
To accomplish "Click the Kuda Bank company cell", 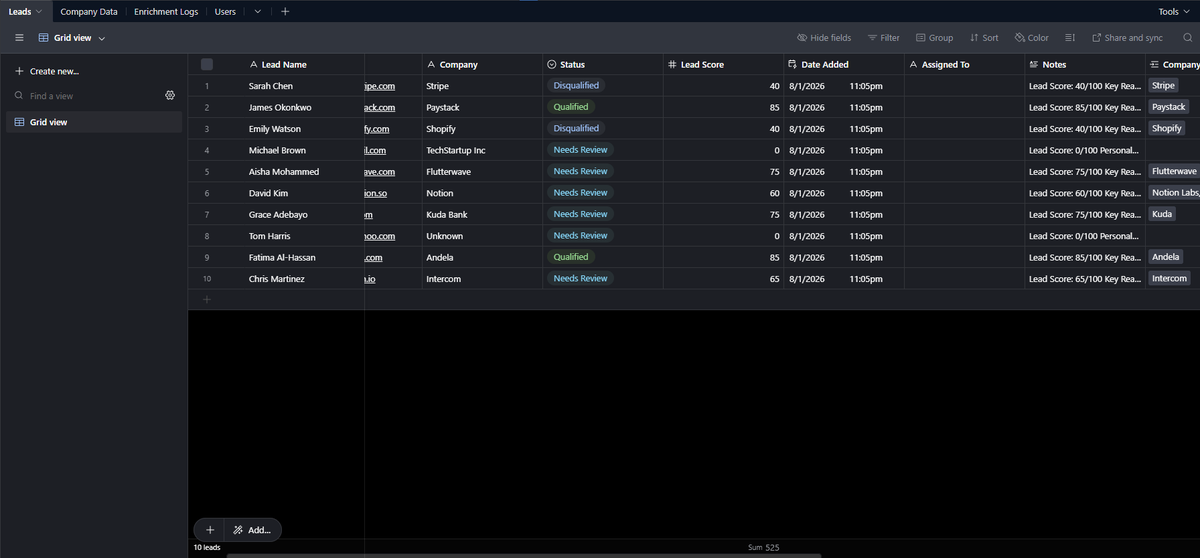I will click(x=482, y=215).
